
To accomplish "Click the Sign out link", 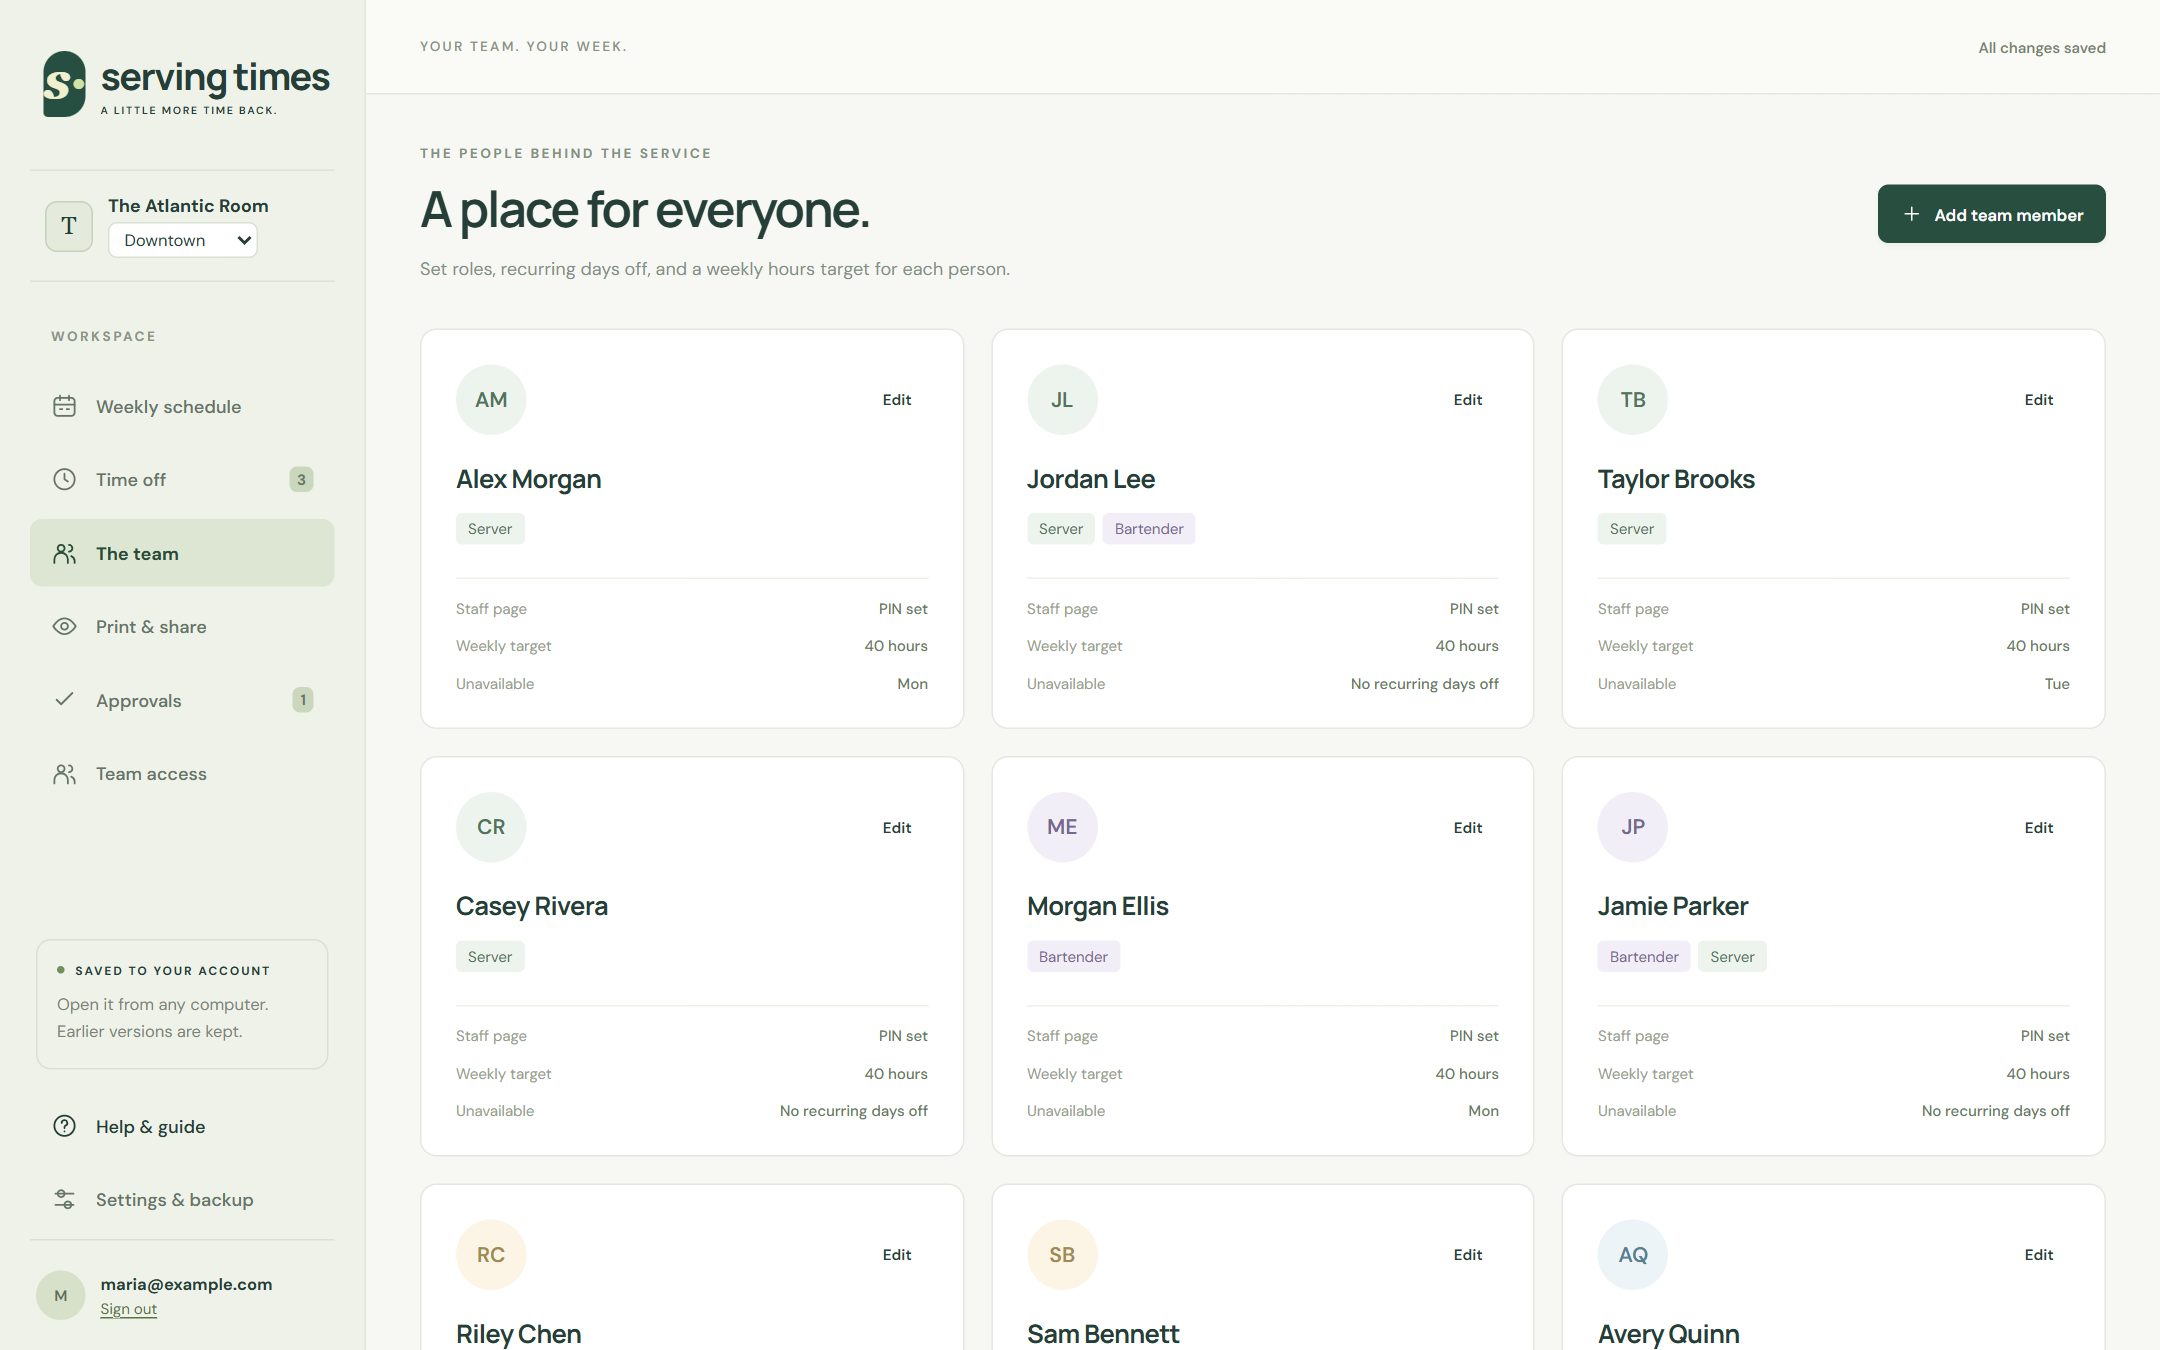I will click(128, 1309).
